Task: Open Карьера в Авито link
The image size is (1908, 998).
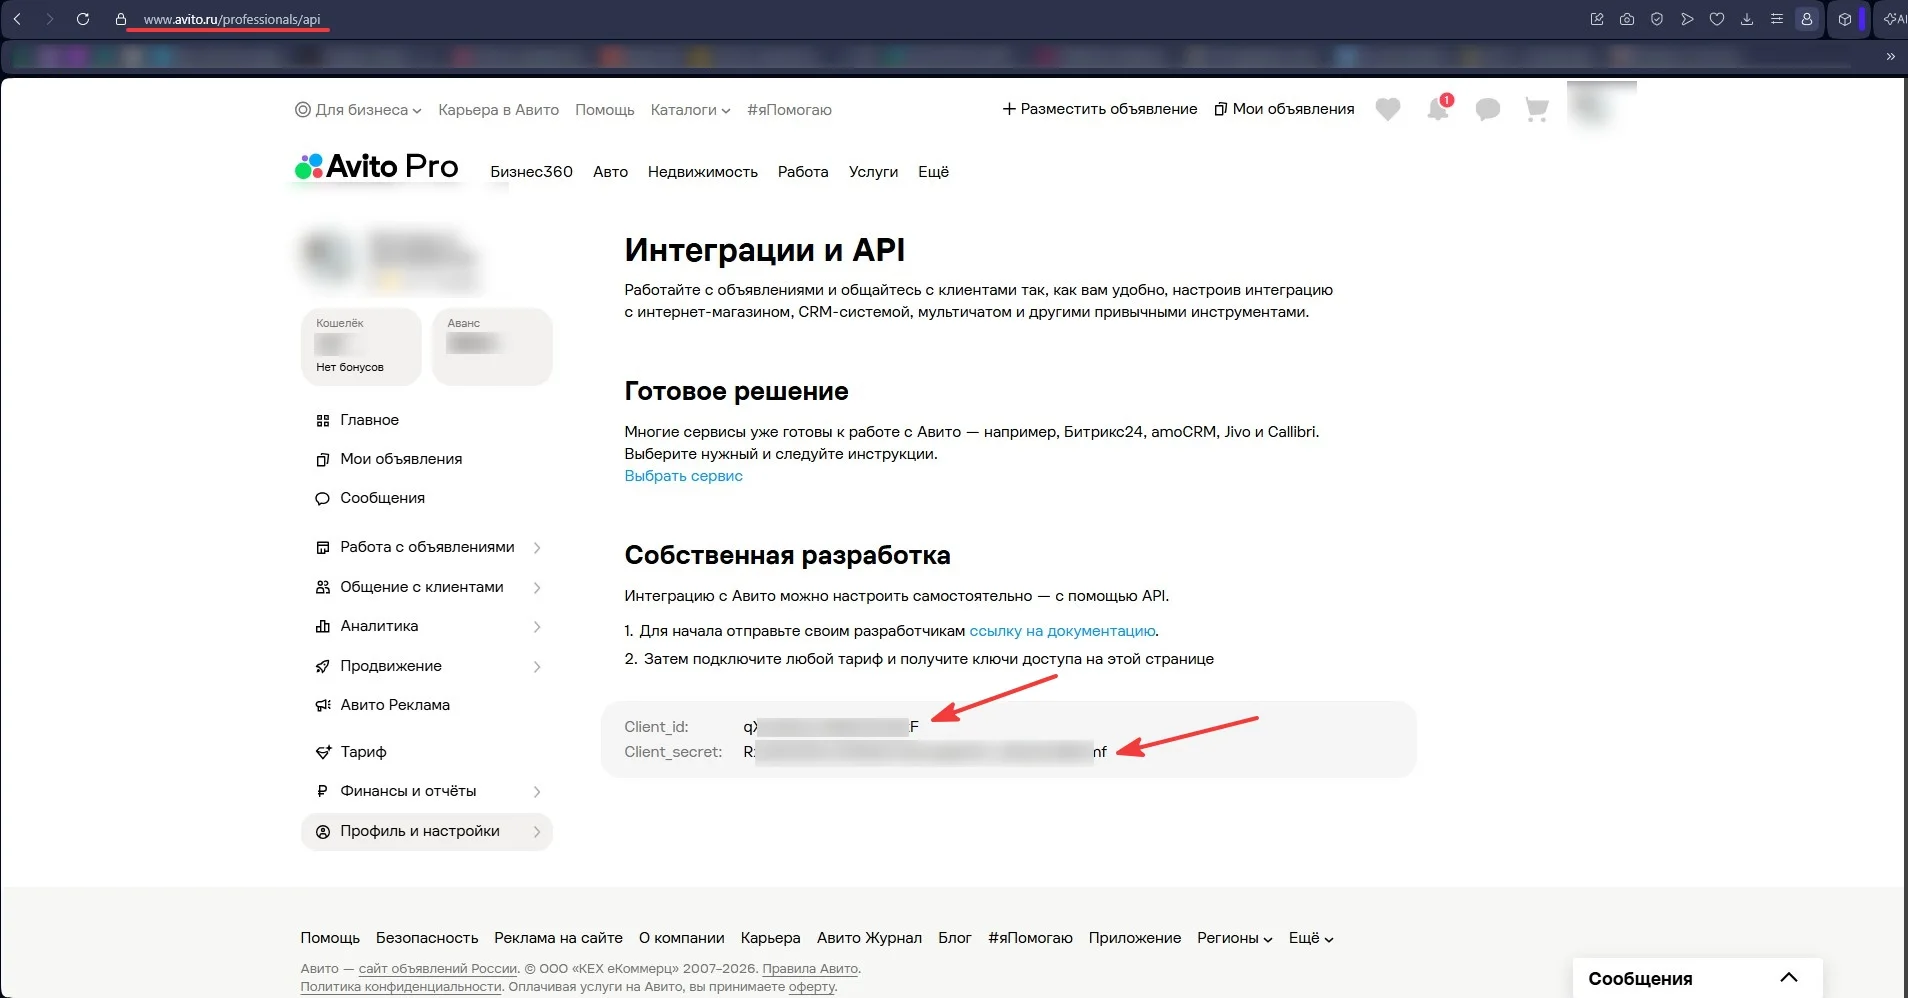Action: (498, 110)
